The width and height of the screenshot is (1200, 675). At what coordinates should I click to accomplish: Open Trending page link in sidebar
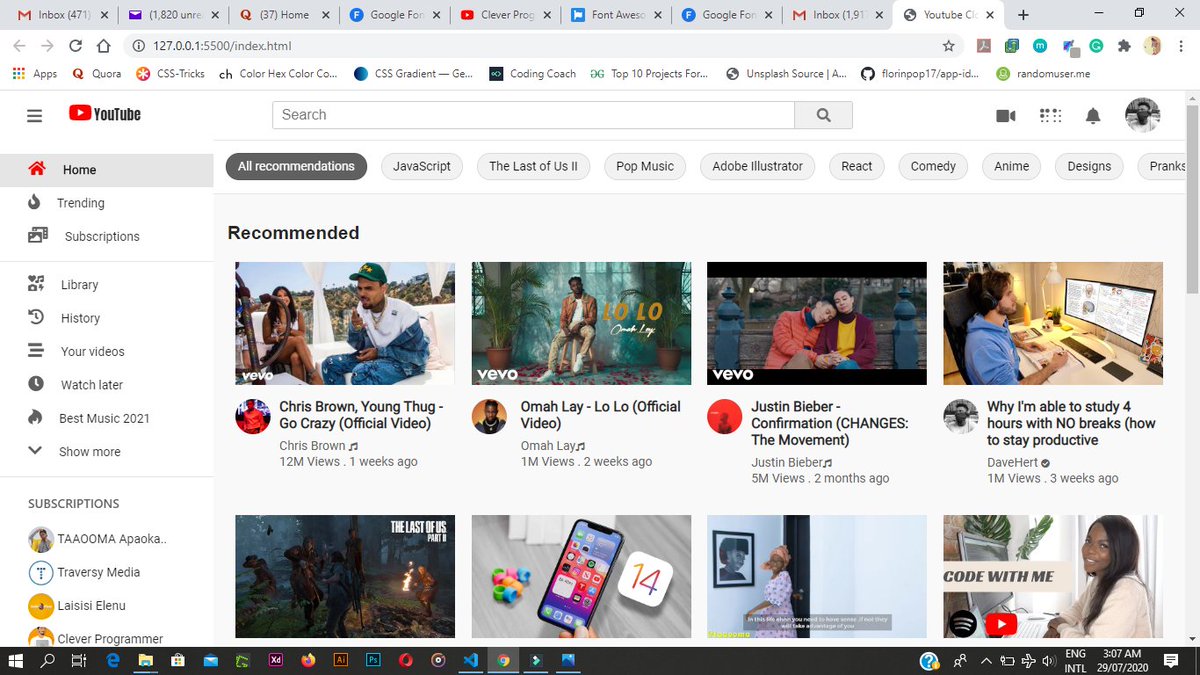click(80, 203)
